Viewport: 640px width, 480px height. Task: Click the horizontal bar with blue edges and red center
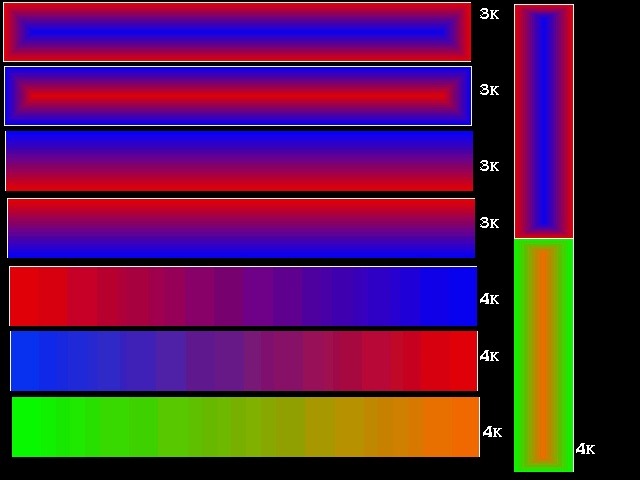[238, 96]
